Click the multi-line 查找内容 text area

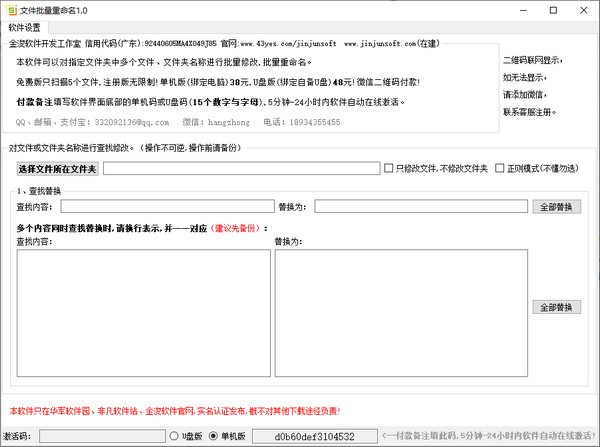143,313
